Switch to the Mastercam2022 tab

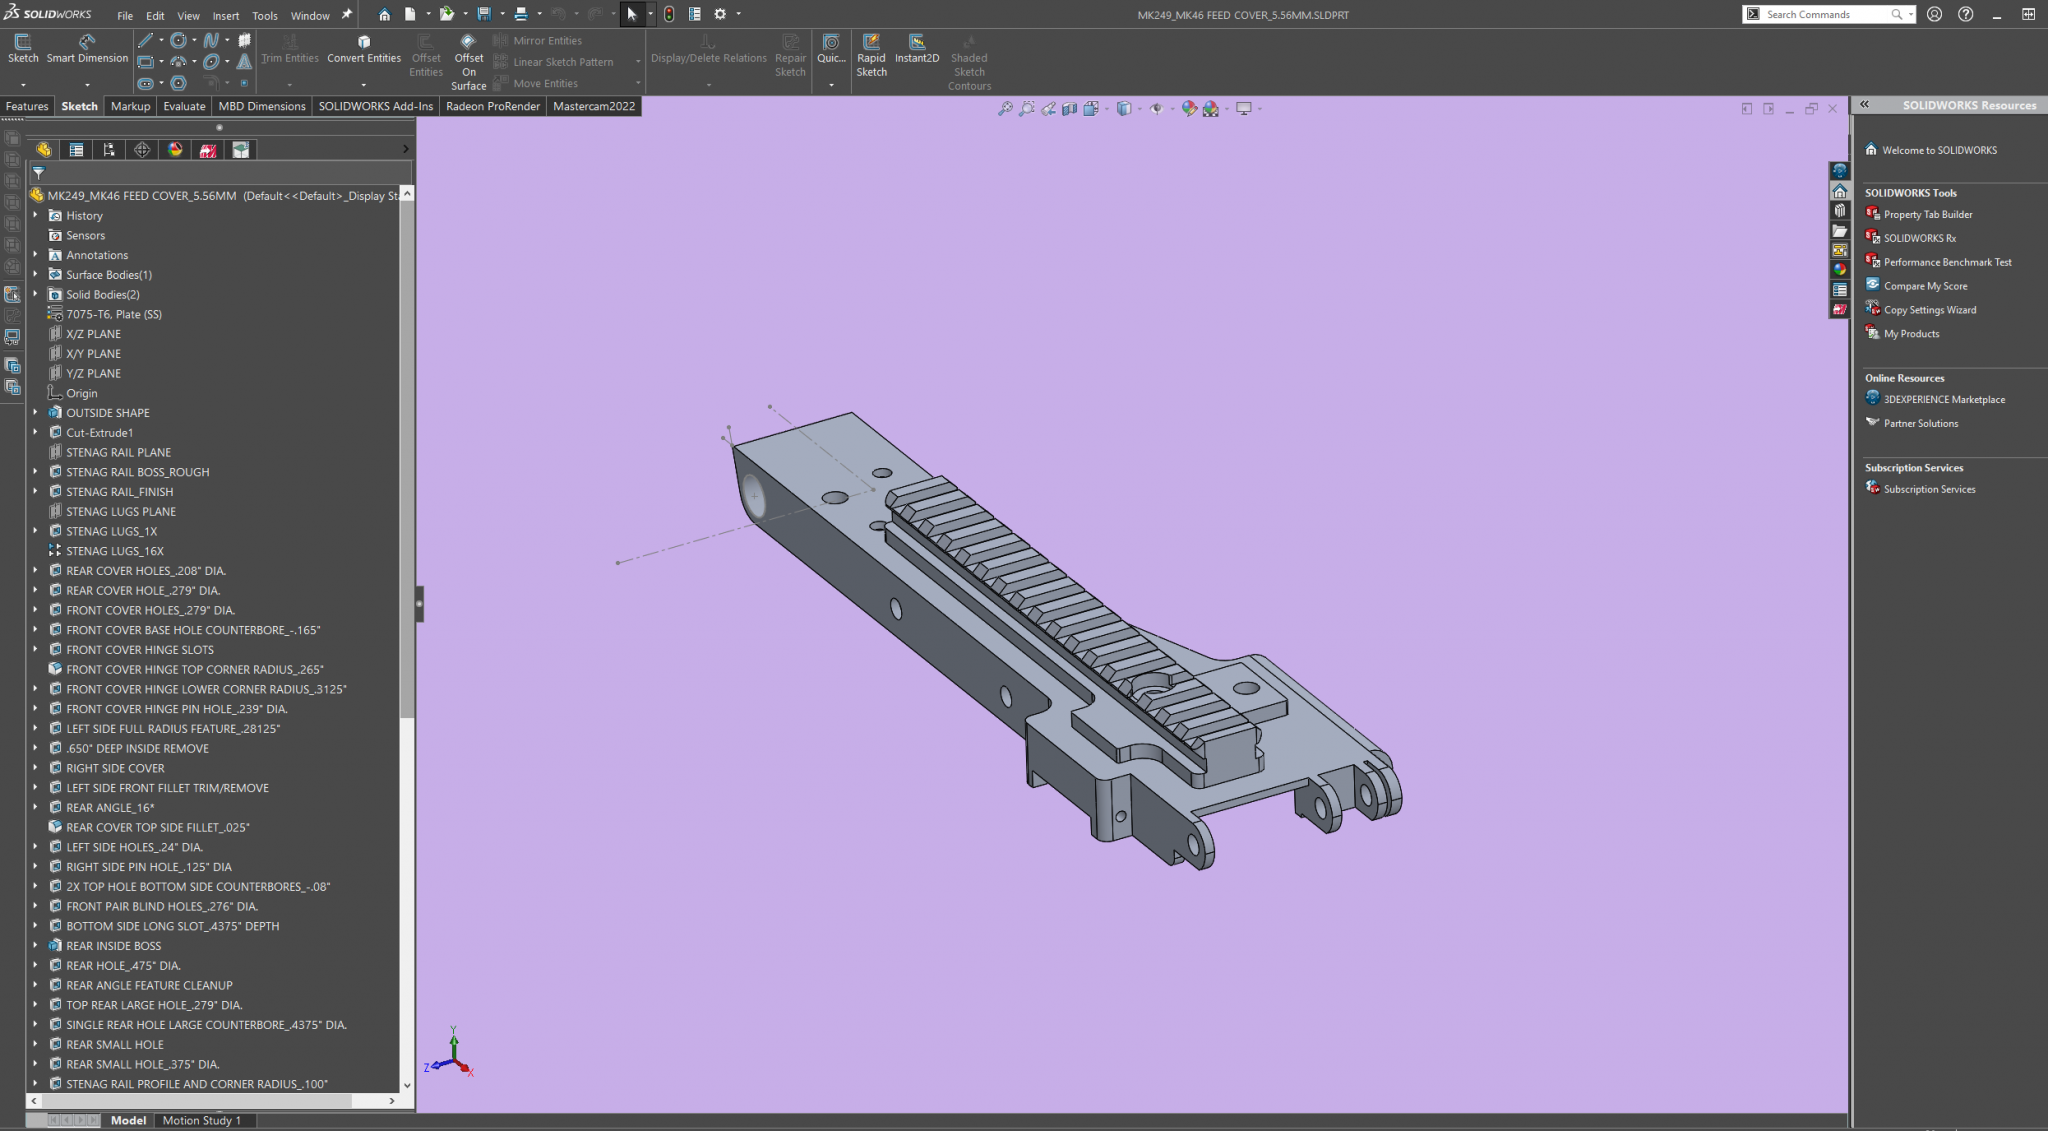pyautogui.click(x=594, y=106)
